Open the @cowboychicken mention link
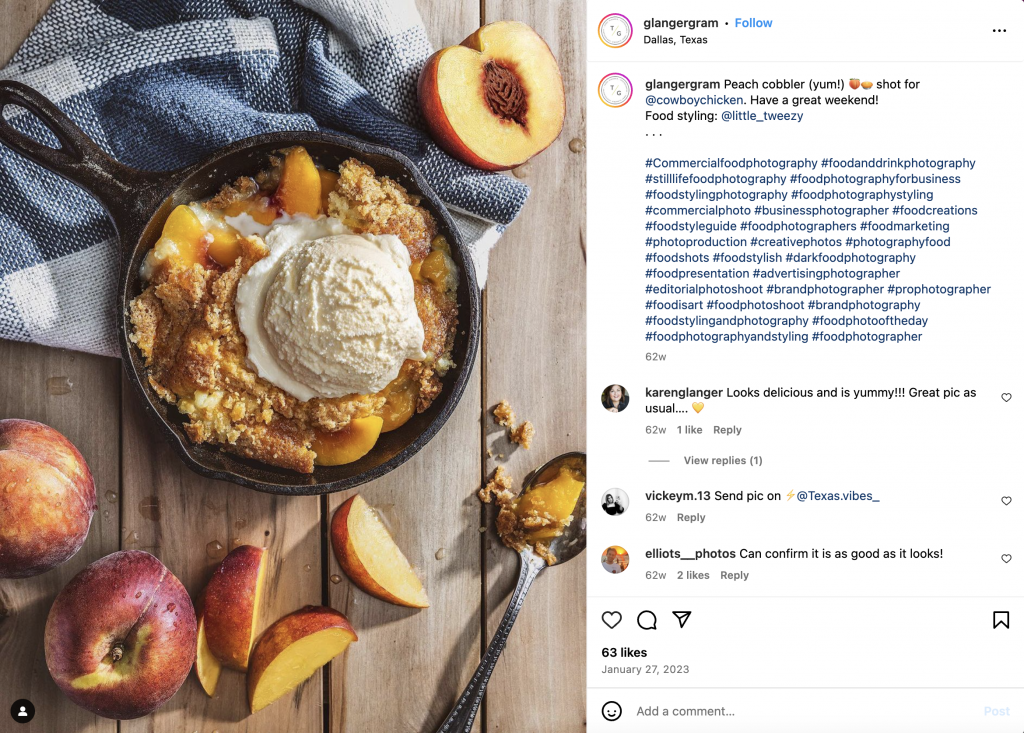Image resolution: width=1024 pixels, height=733 pixels. [694, 100]
